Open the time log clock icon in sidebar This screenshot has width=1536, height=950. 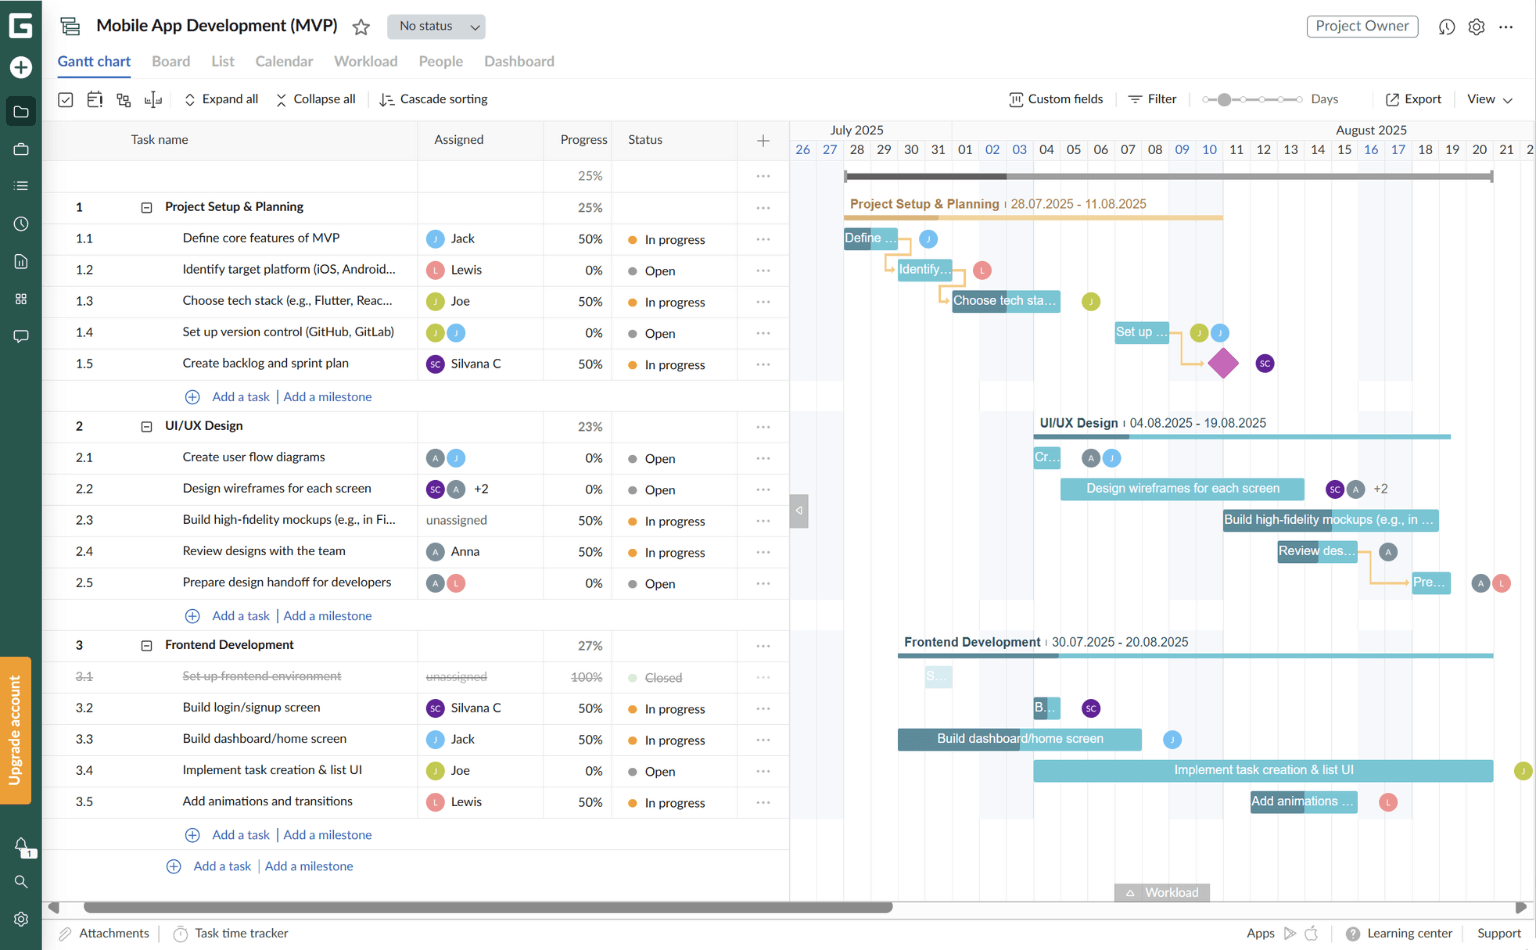(21, 223)
